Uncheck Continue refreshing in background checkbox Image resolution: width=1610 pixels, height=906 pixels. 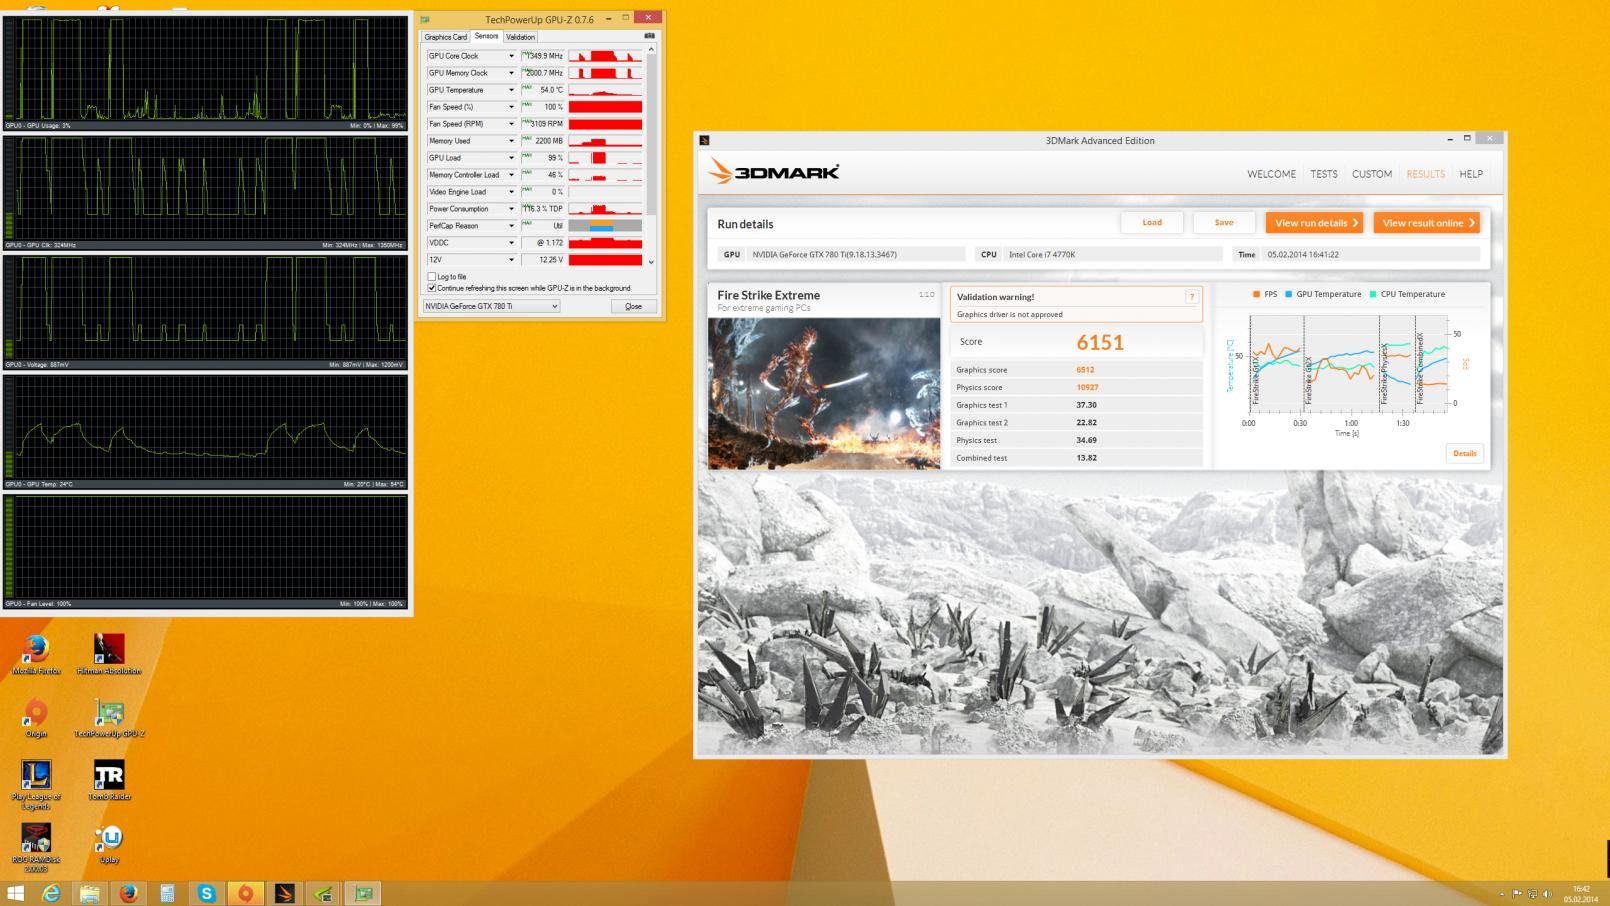pos(432,288)
